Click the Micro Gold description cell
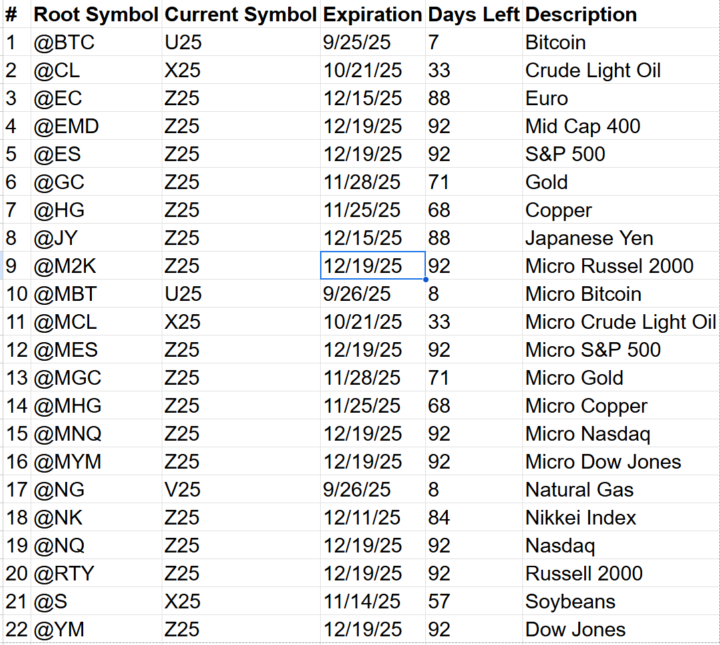Viewport: 720px width, 645px height. coord(621,378)
